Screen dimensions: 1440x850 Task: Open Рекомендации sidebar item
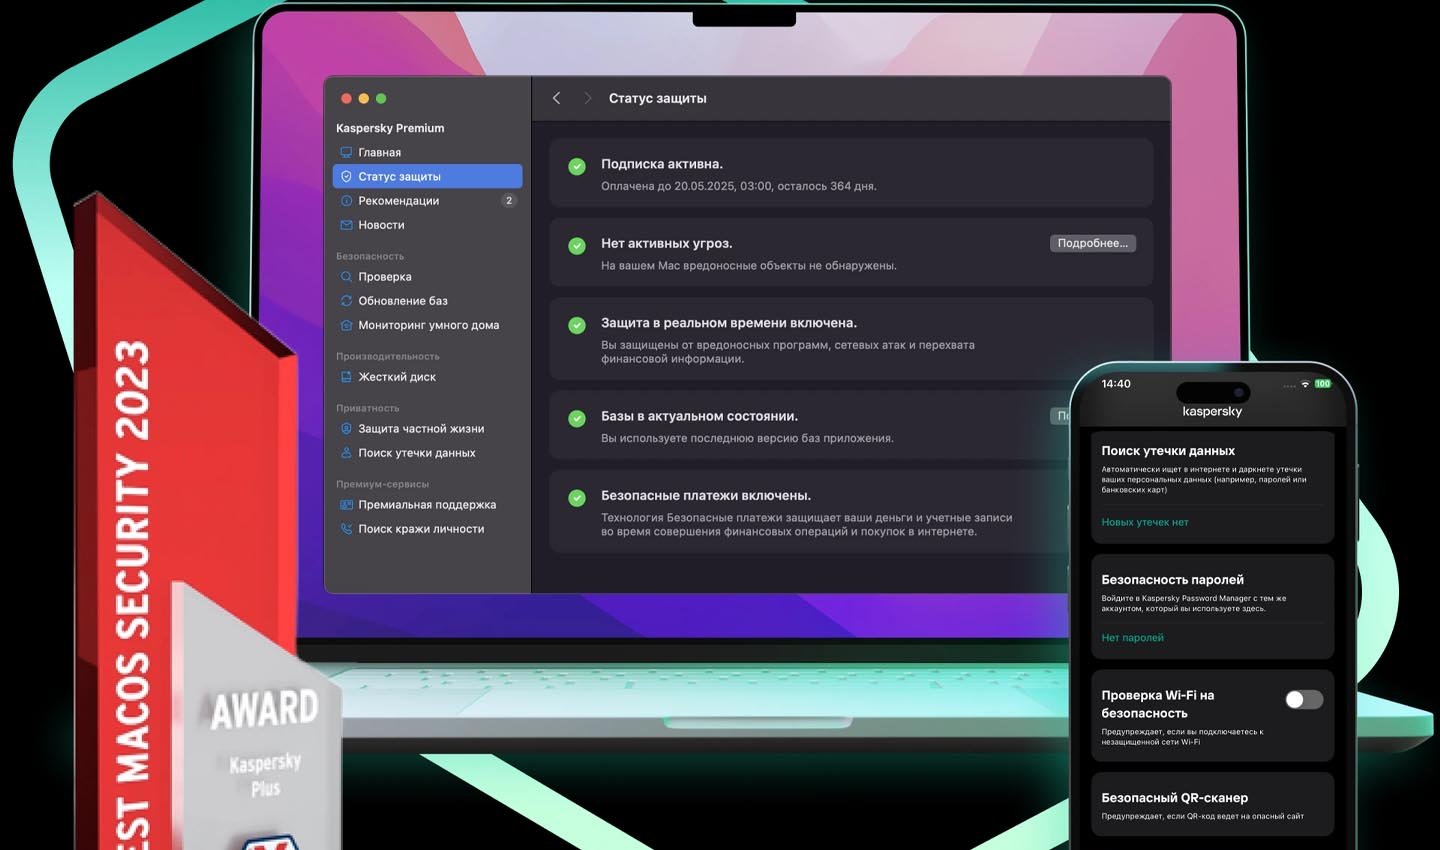click(x=427, y=201)
